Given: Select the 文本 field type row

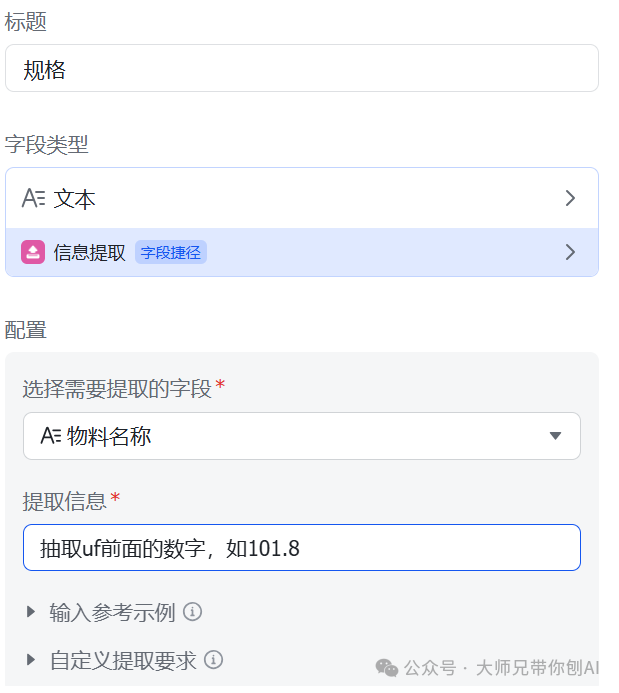Looking at the screenshot, I should (302, 198).
